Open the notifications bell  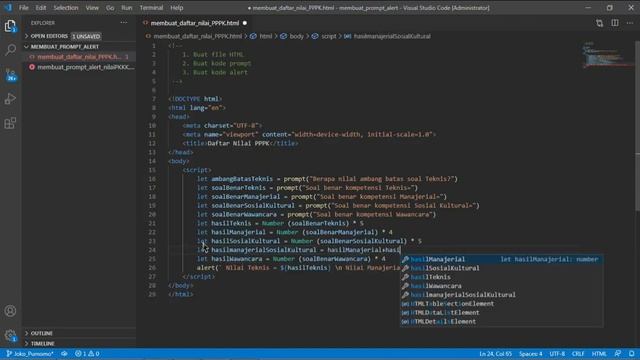point(631,354)
